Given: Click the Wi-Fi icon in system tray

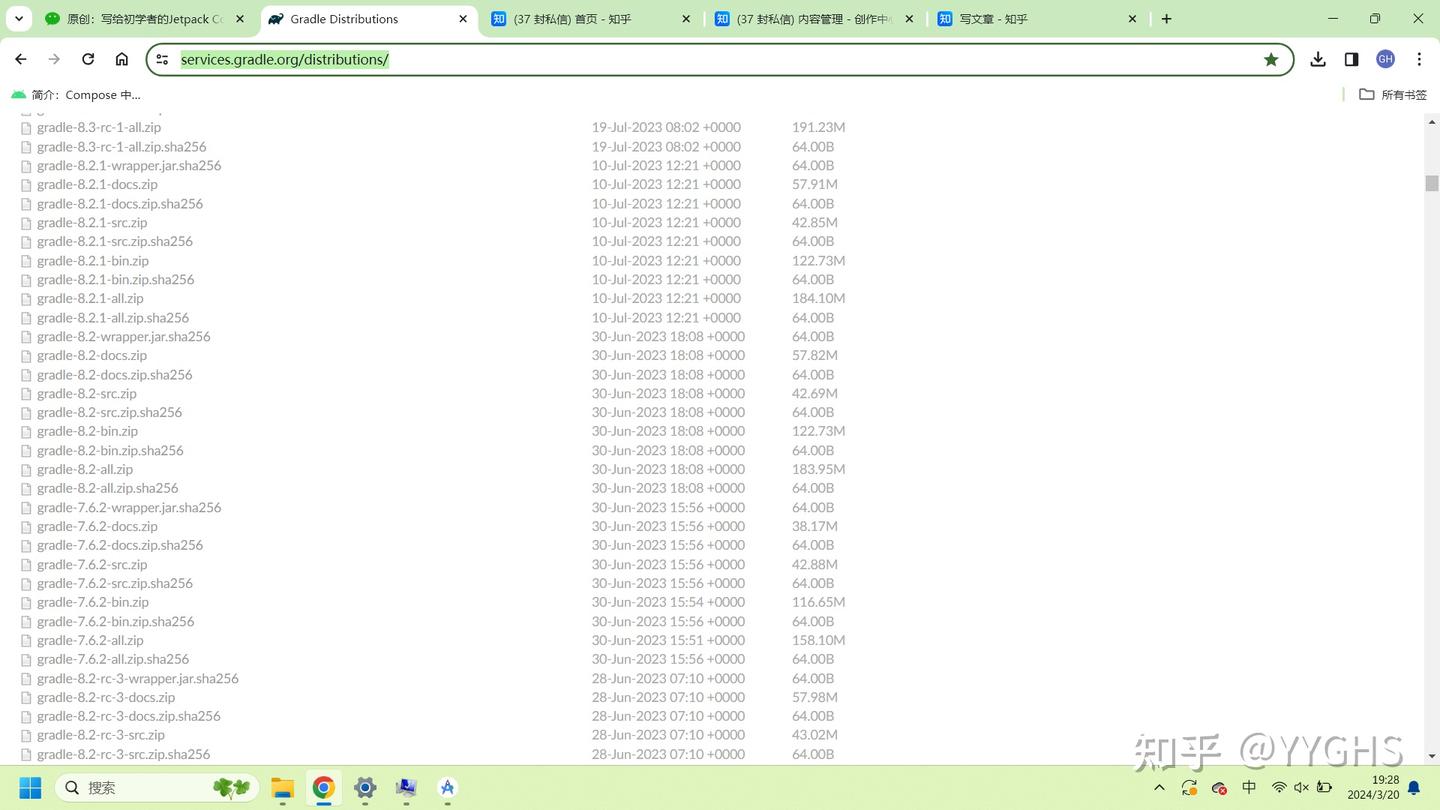Looking at the screenshot, I should tap(1278, 788).
